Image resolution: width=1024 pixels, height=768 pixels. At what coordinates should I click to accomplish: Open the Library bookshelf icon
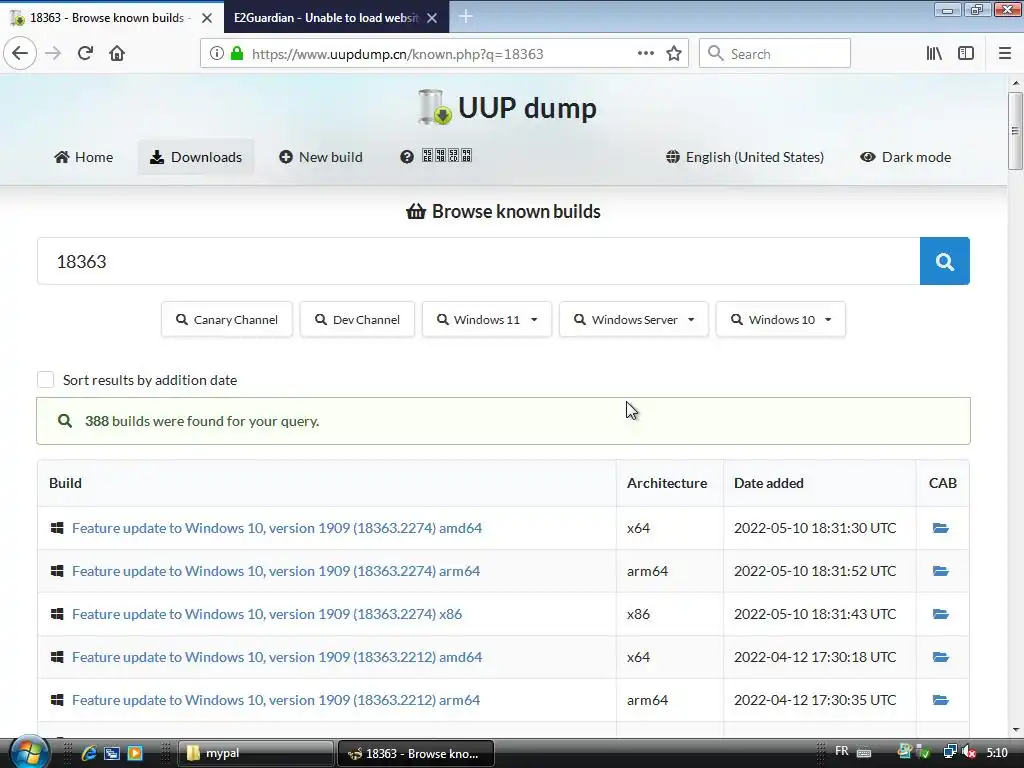[934, 54]
